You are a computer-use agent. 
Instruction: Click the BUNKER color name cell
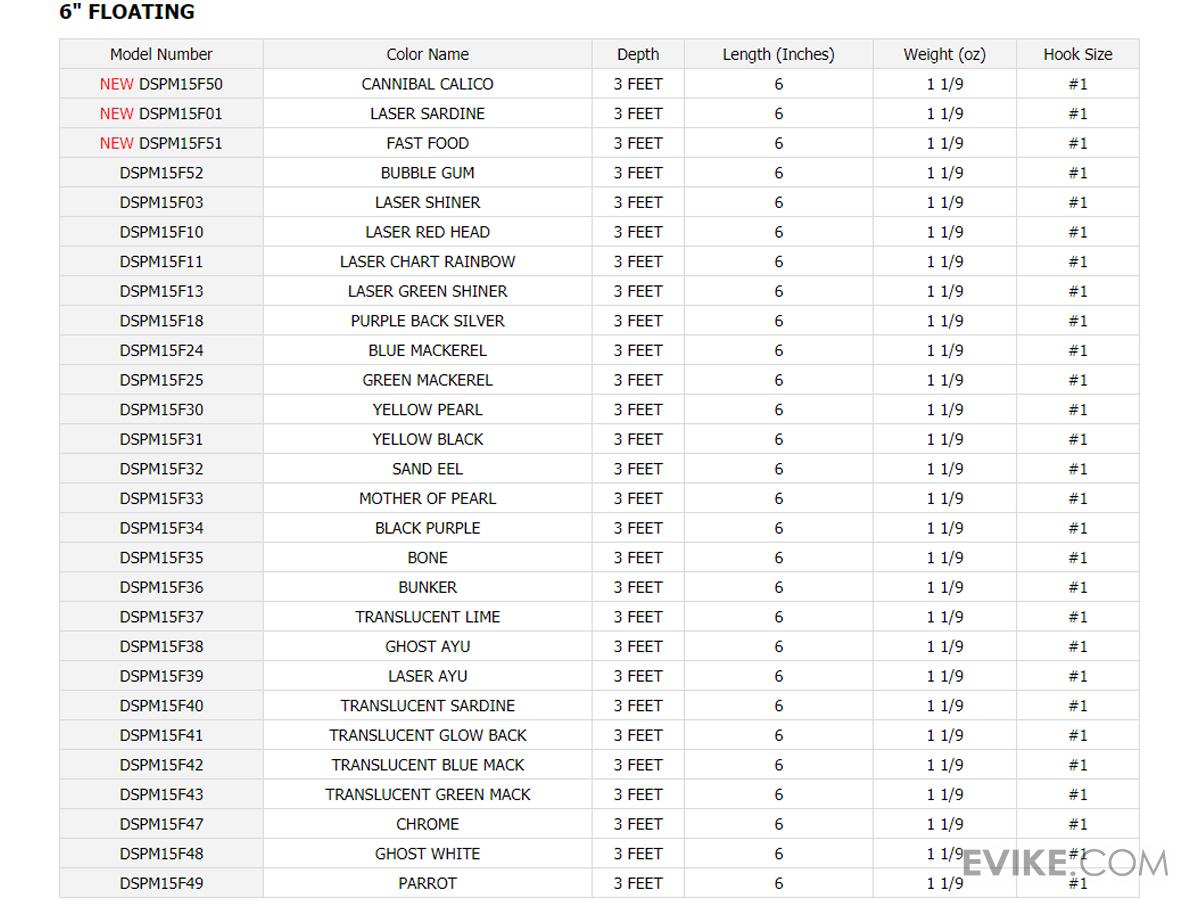coord(427,587)
